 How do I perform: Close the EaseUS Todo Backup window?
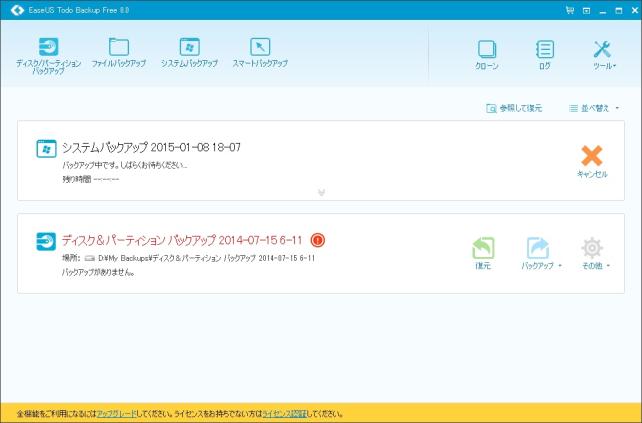point(635,11)
